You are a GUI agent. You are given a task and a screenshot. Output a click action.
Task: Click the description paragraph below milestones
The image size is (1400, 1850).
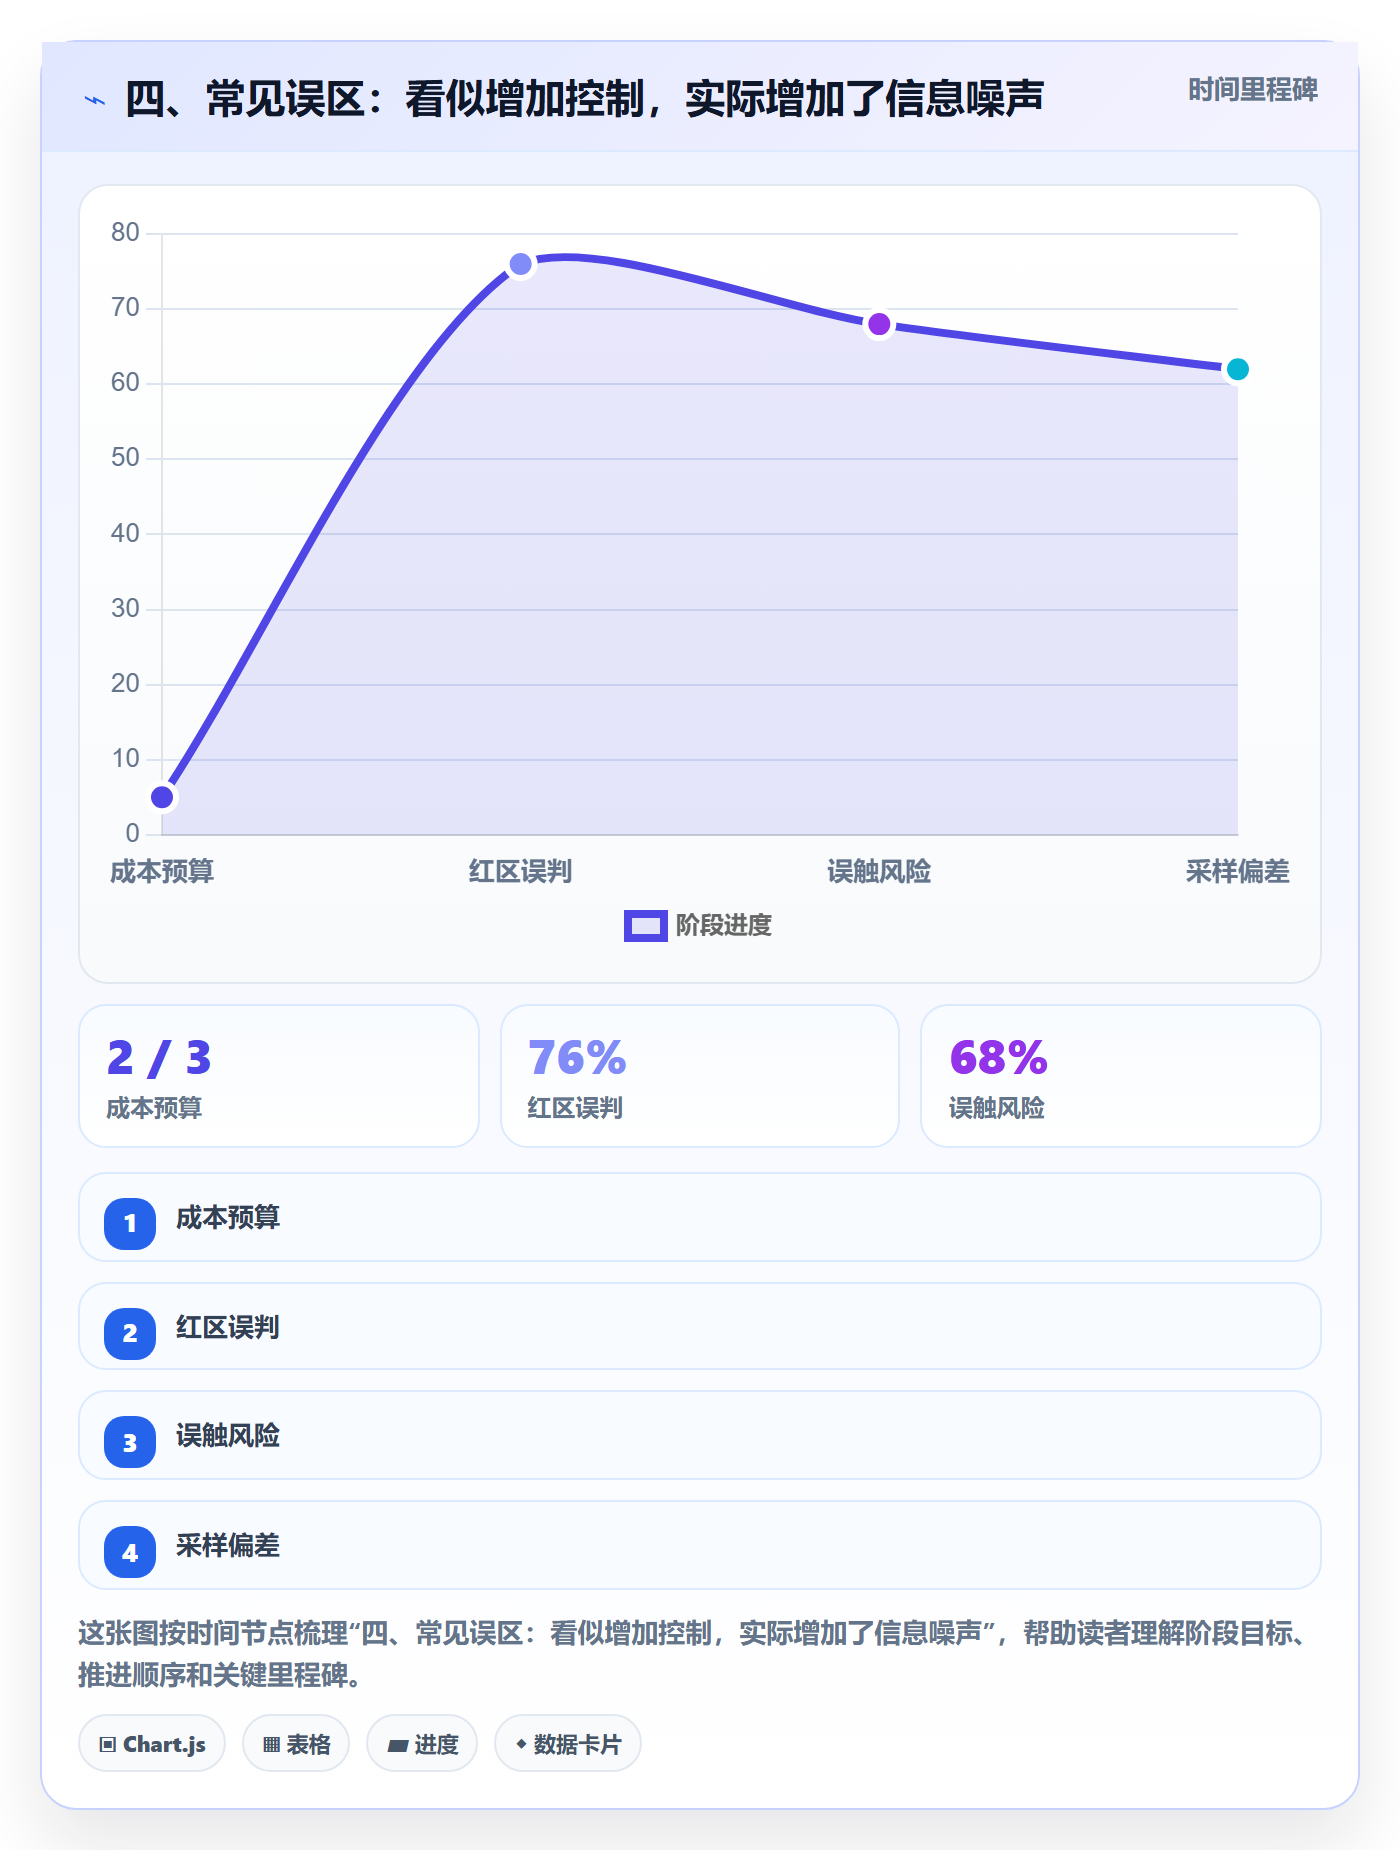[x=695, y=1654]
